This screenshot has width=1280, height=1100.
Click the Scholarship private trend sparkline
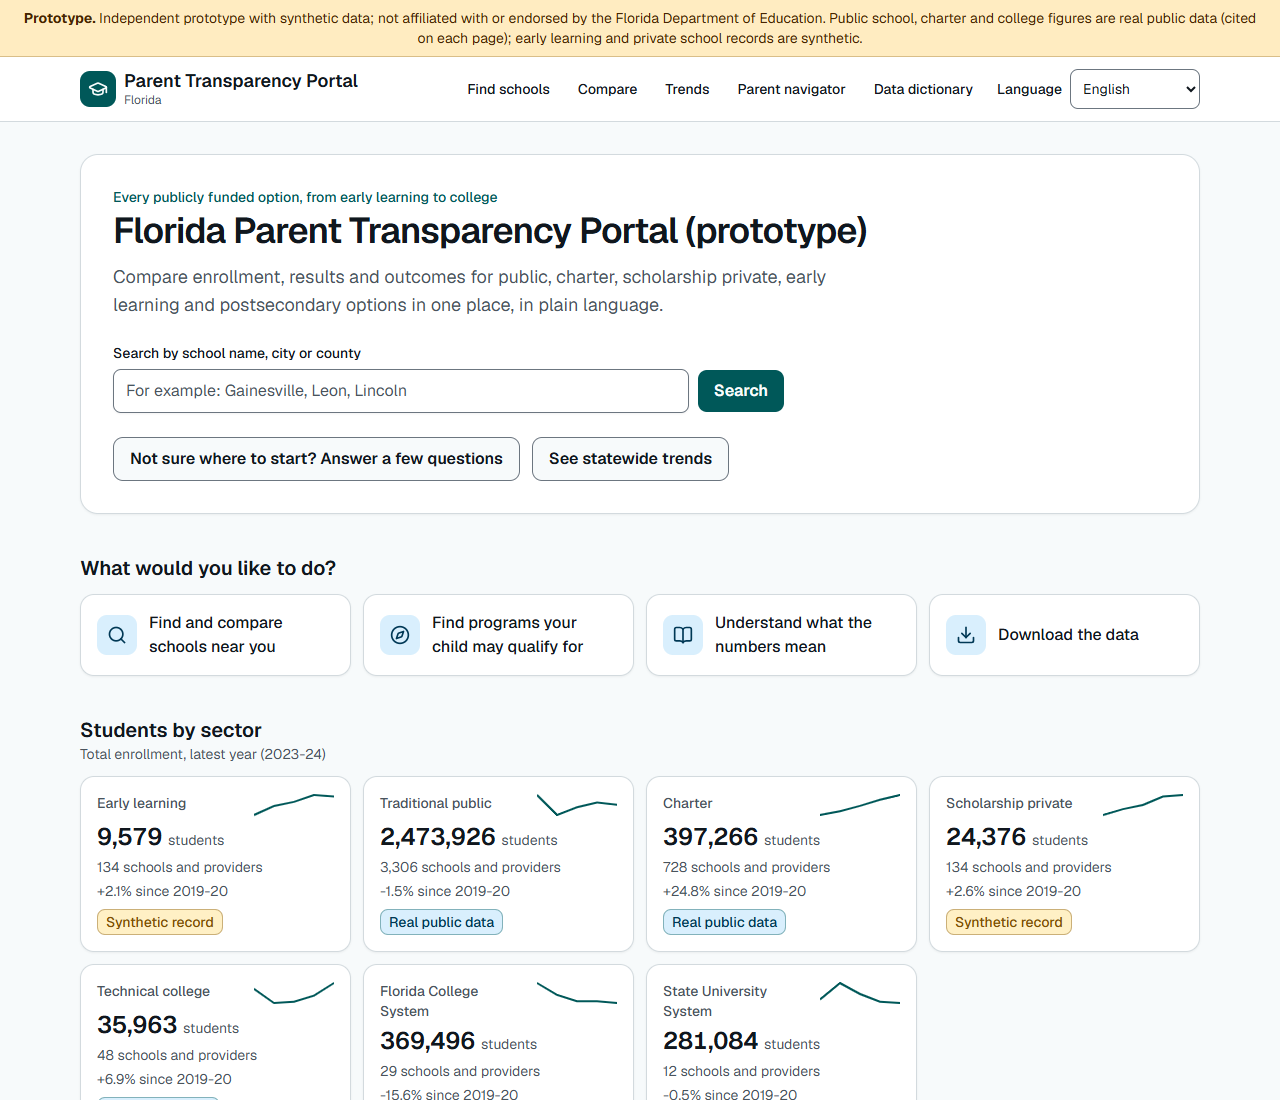coord(1143,805)
